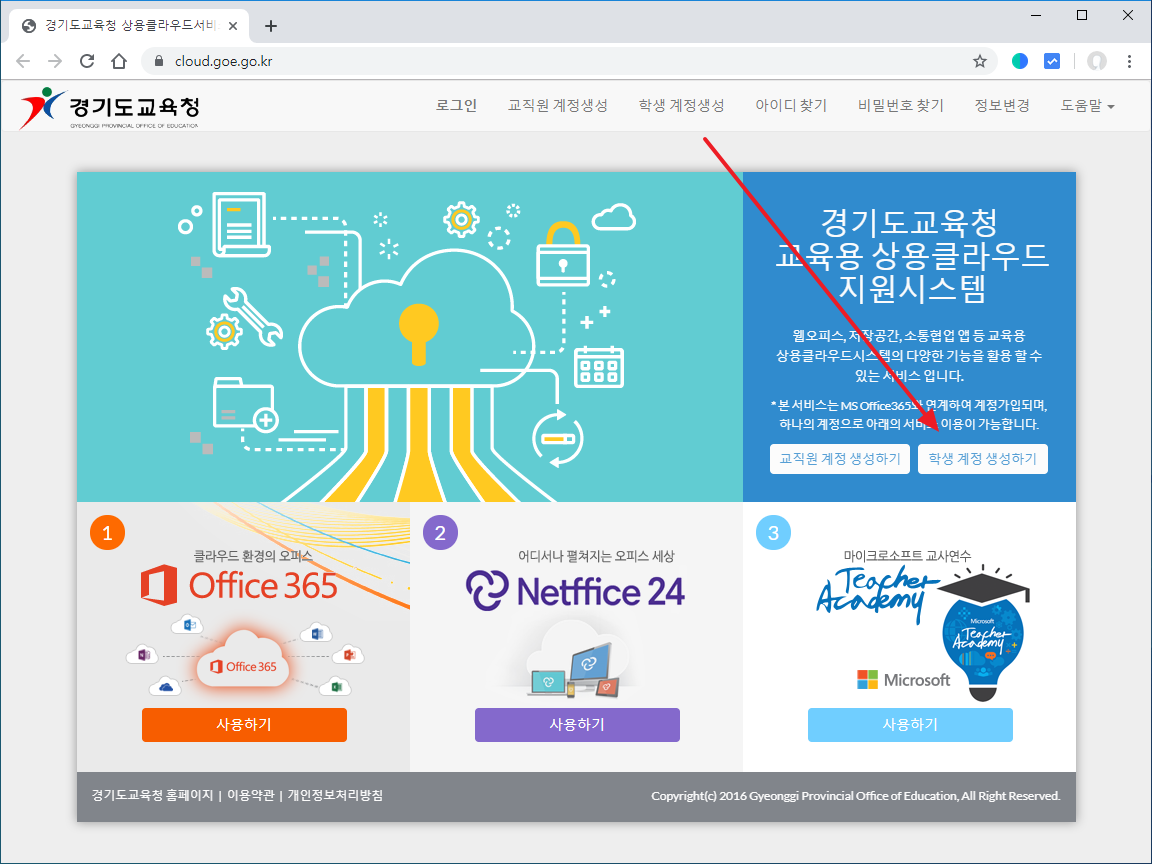The width and height of the screenshot is (1152, 864).
Task: Close the 경기도교육청 browser tab
Action: (233, 26)
